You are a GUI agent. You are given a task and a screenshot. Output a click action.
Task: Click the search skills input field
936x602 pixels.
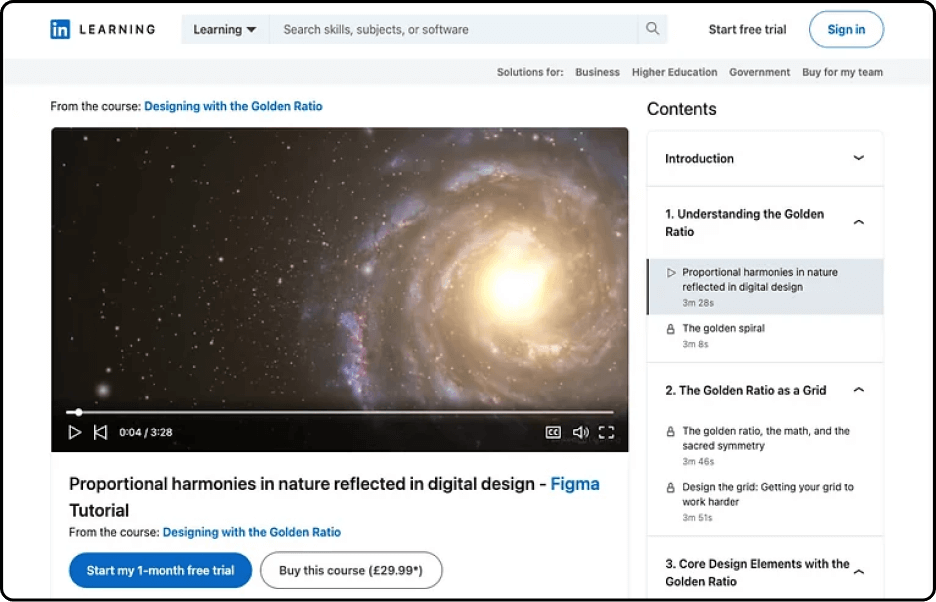454,29
